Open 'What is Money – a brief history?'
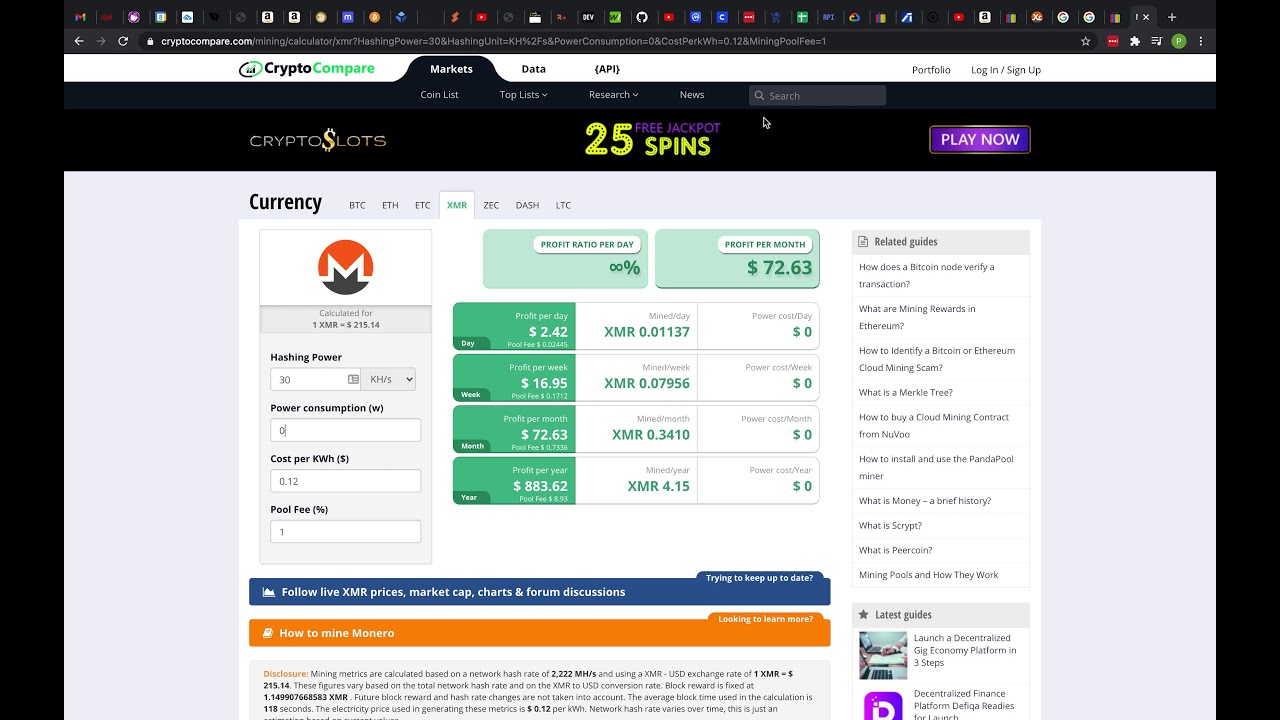1280x720 pixels. (x=925, y=501)
